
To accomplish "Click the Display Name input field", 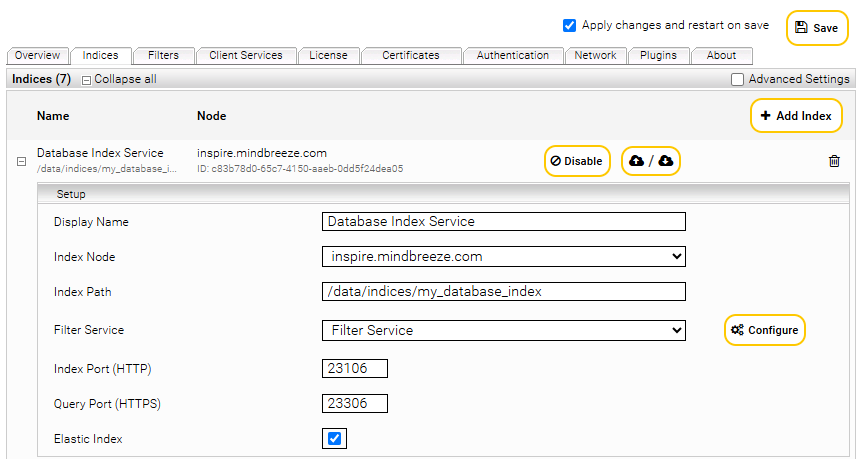I will [x=504, y=222].
